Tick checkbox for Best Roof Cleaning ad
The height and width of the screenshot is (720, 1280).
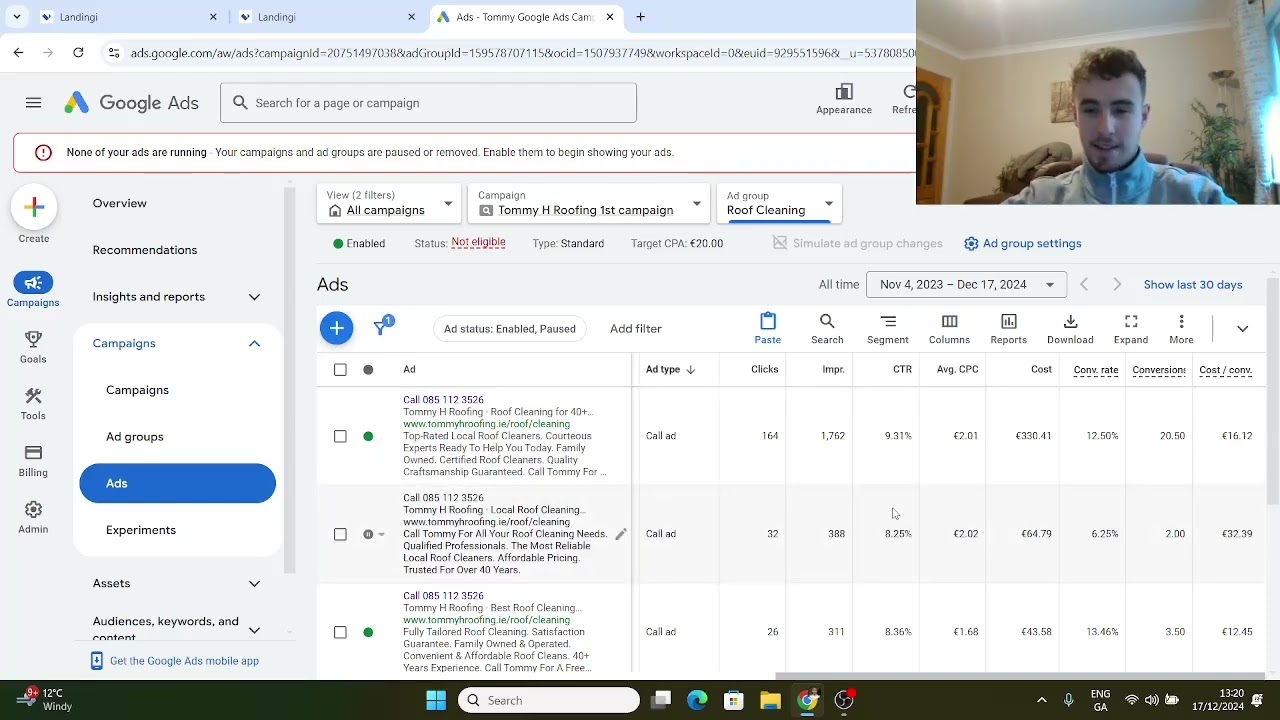tap(340, 632)
